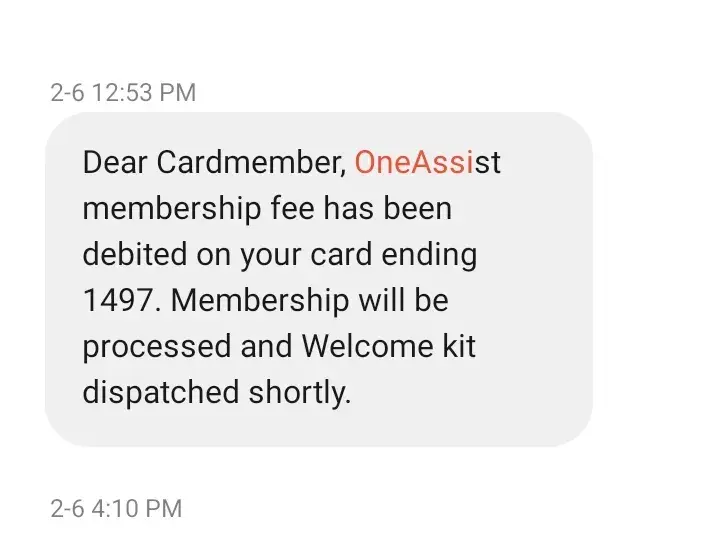The height and width of the screenshot is (550, 720).
Task: Tap the time 12:53 PM
Action: tap(143, 93)
